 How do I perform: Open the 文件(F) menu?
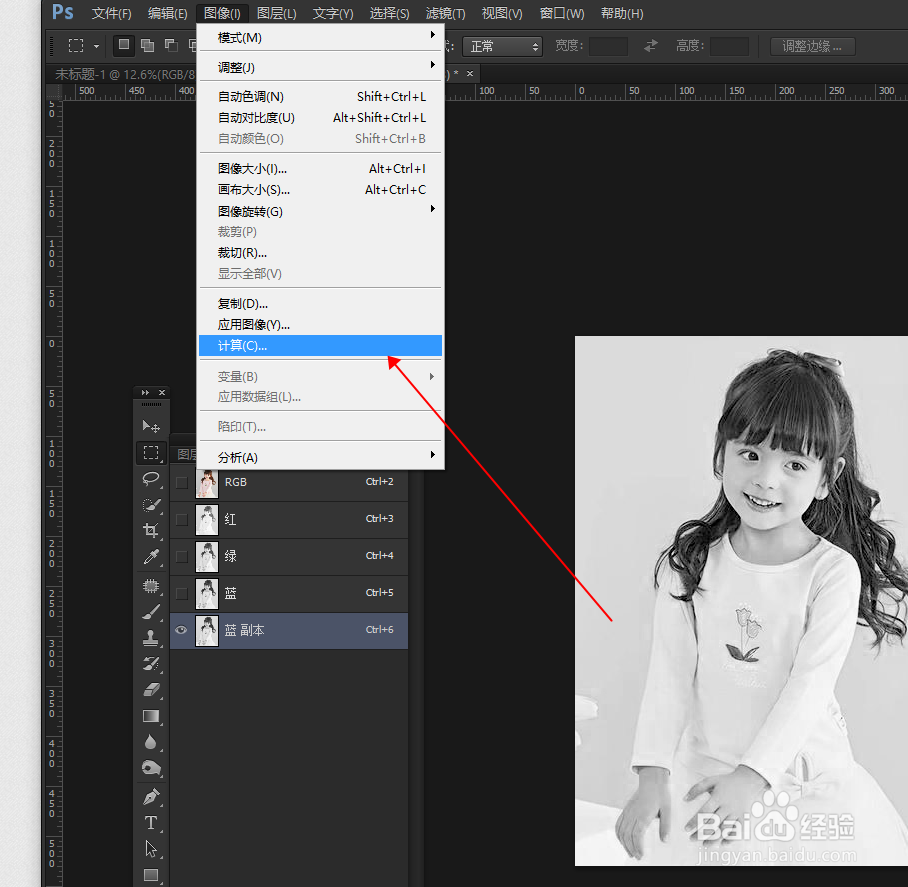click(x=111, y=13)
